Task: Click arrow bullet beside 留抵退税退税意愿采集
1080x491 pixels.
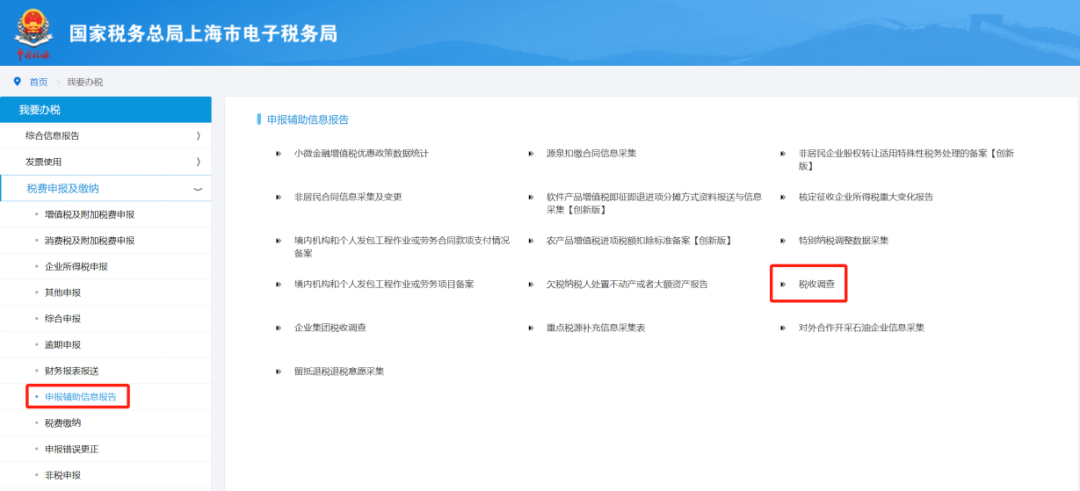Action: click(278, 371)
